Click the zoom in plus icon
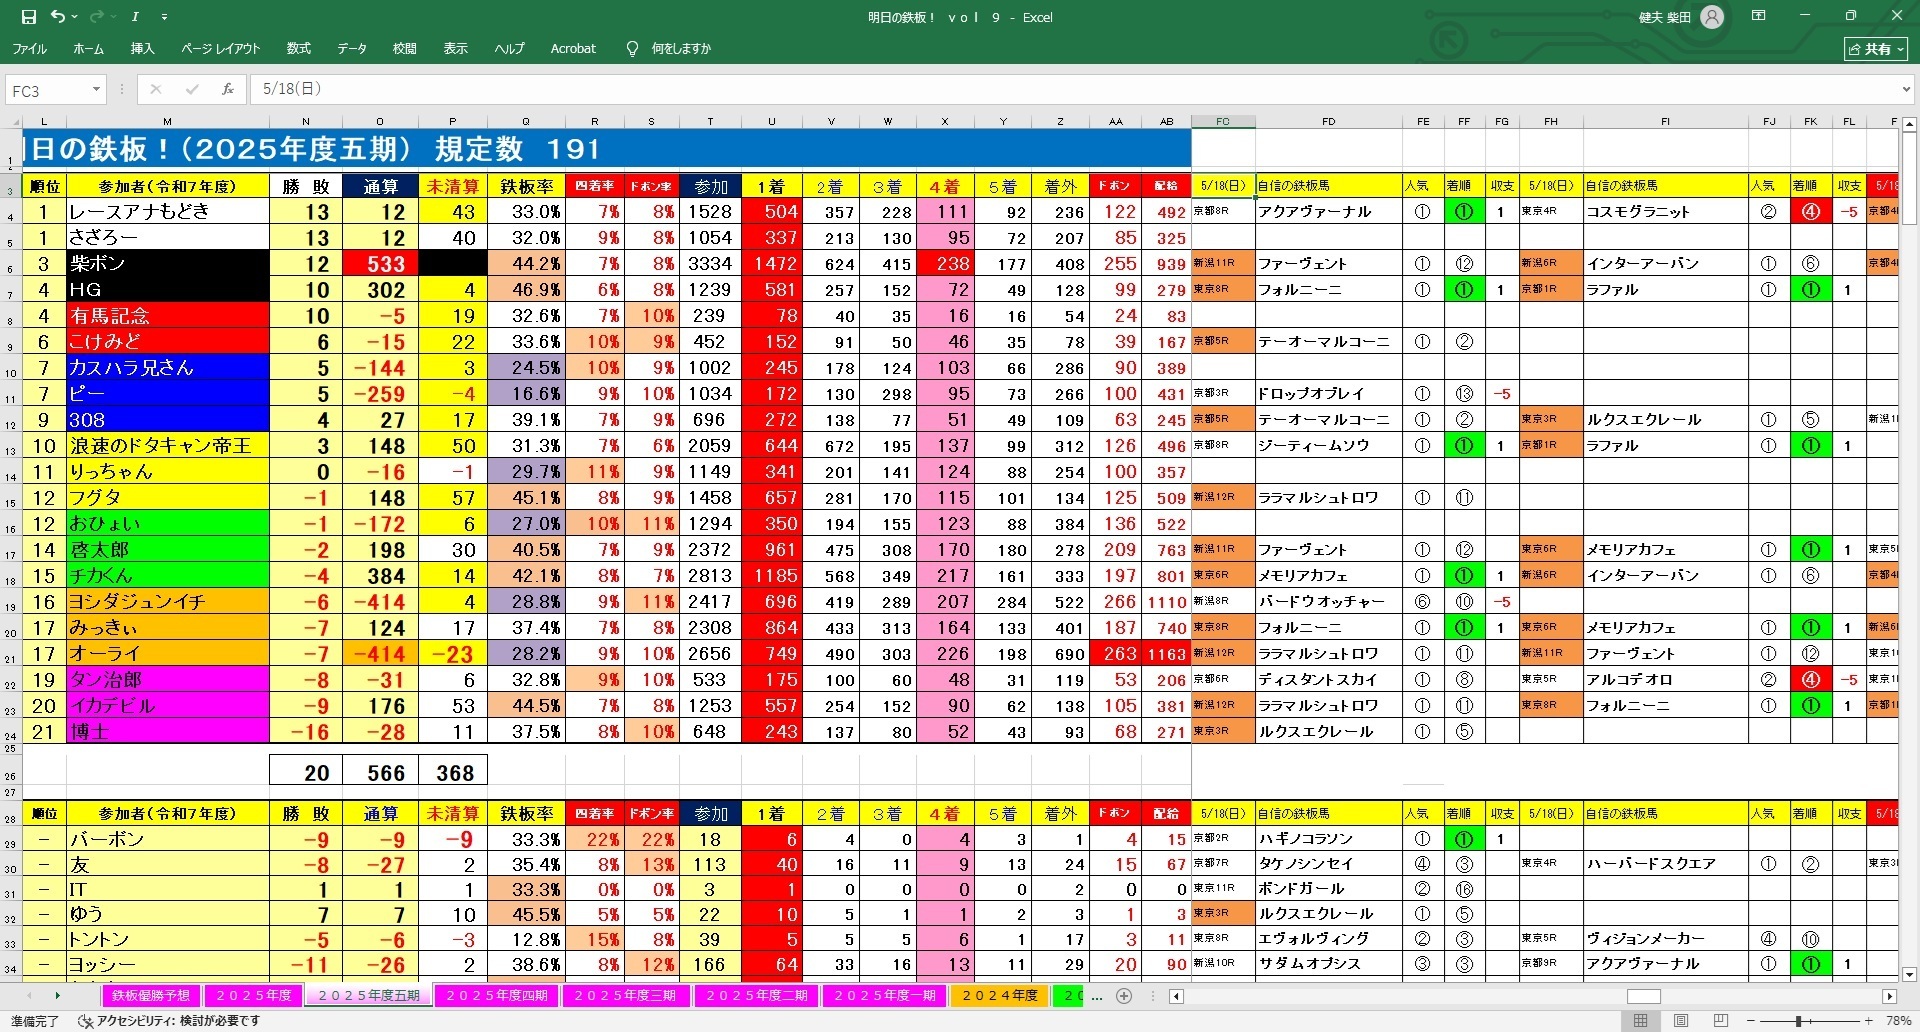Screen dimensions: 1920x1032 tap(1867, 1021)
